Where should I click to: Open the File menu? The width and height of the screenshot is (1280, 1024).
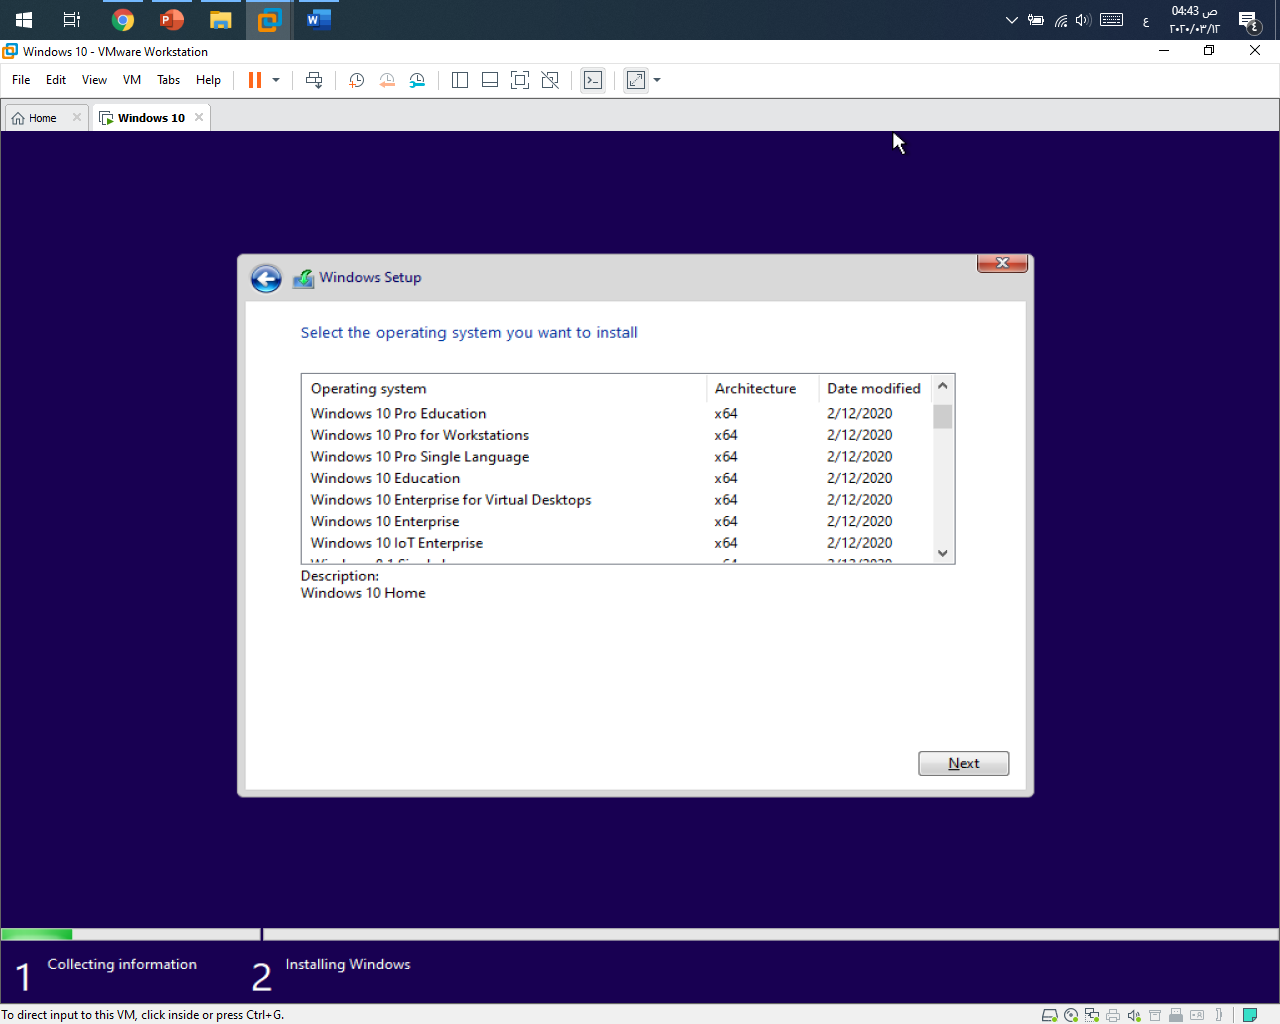coord(21,80)
